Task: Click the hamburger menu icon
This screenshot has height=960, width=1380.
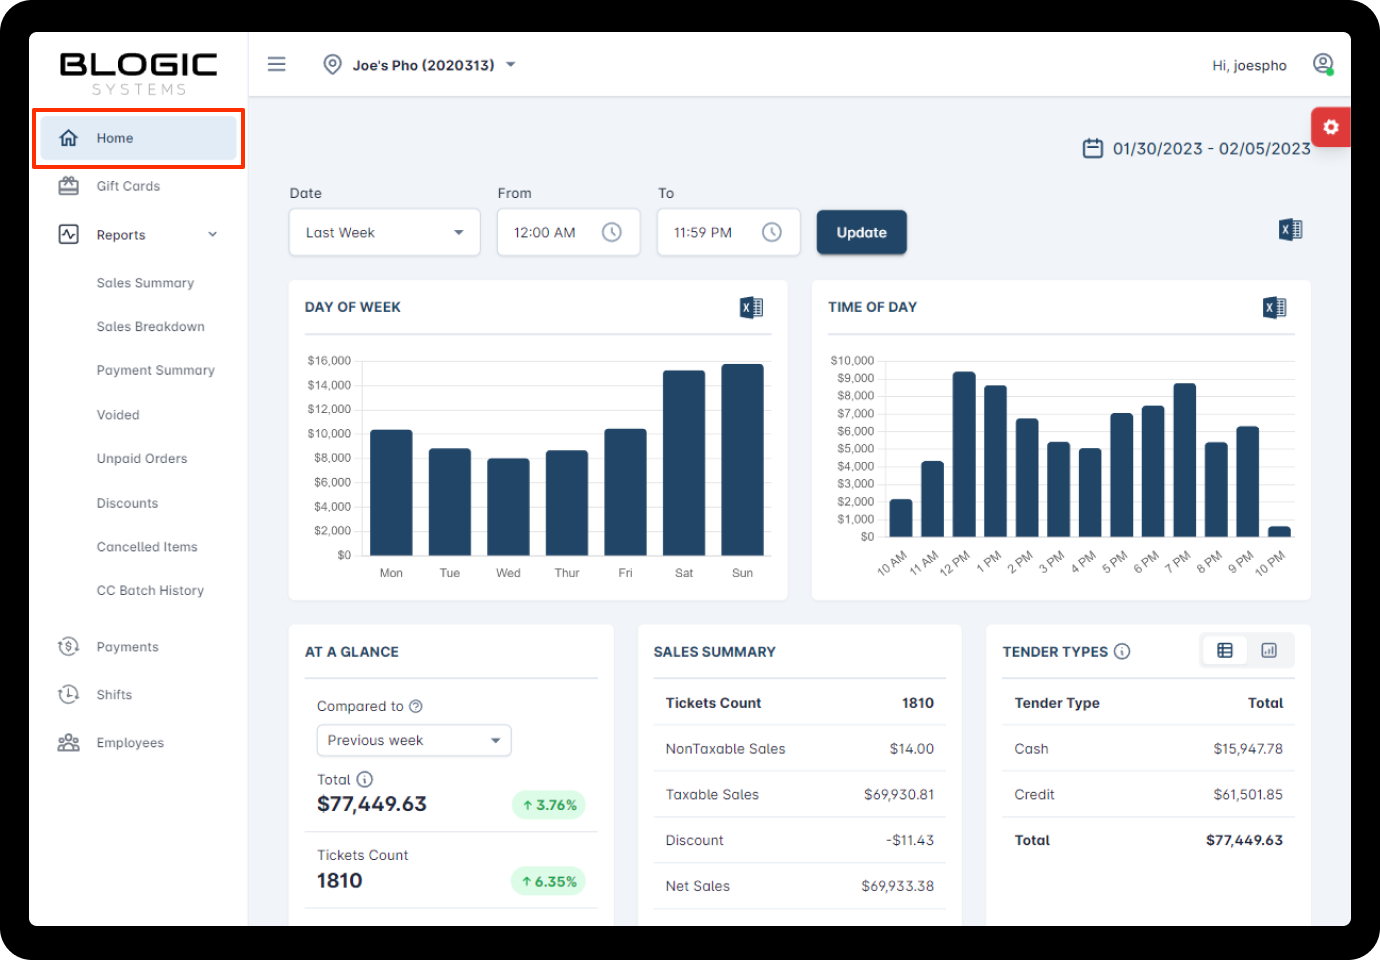Action: (277, 64)
